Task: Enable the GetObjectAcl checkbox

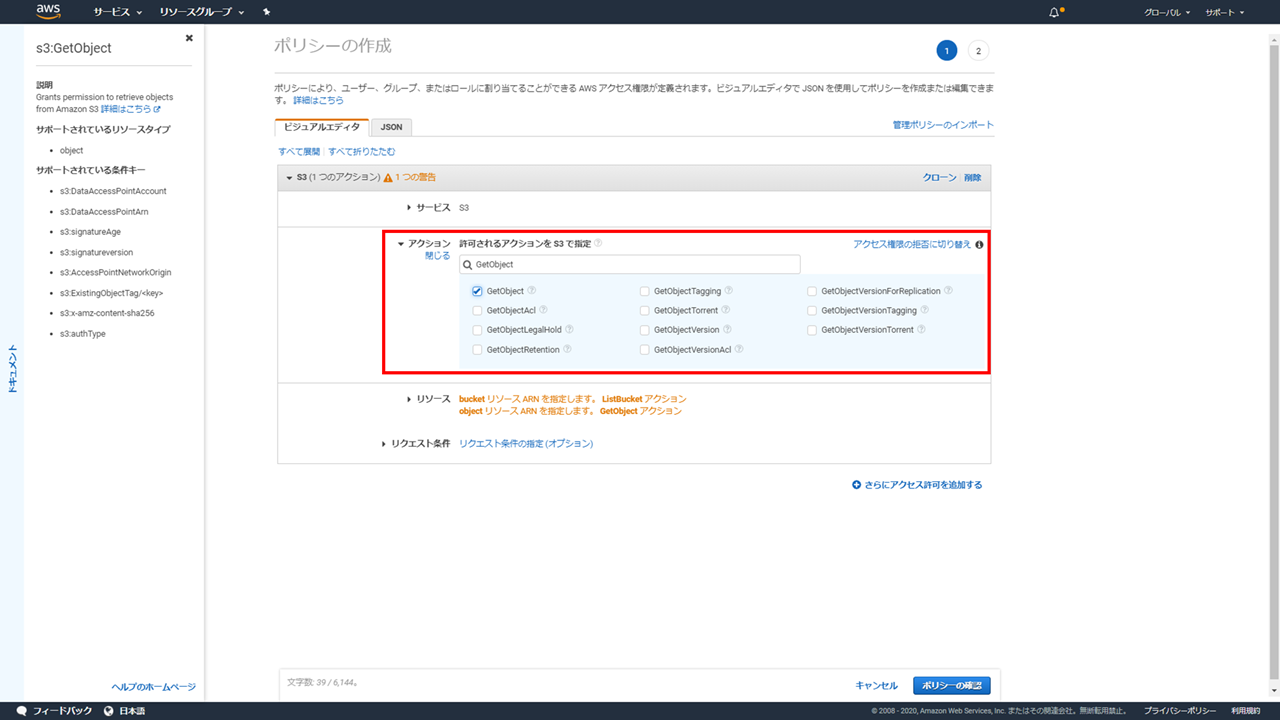Action: (477, 310)
